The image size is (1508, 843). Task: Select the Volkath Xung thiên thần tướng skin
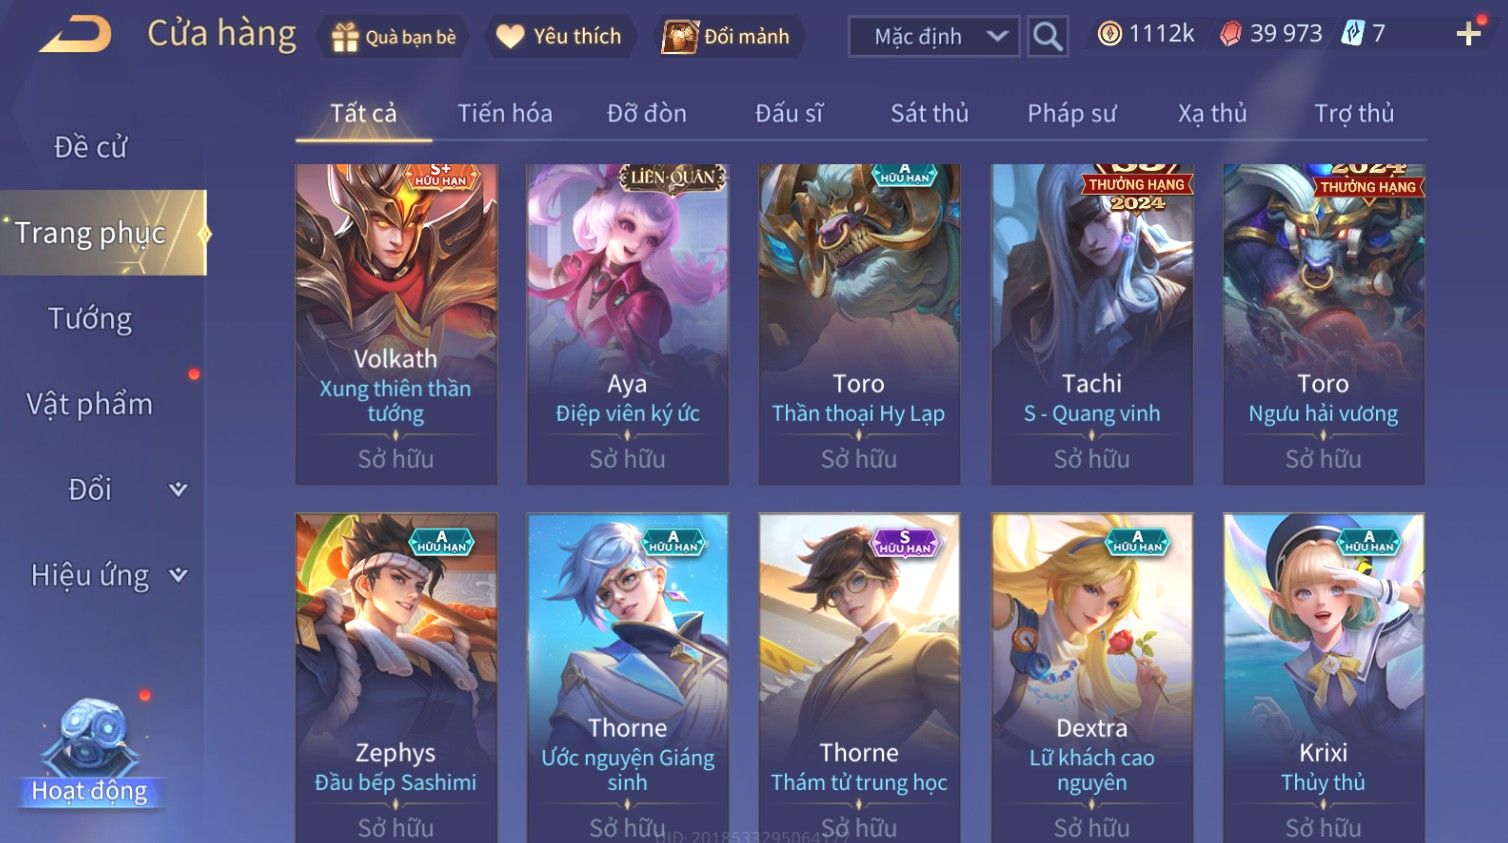pos(396,324)
